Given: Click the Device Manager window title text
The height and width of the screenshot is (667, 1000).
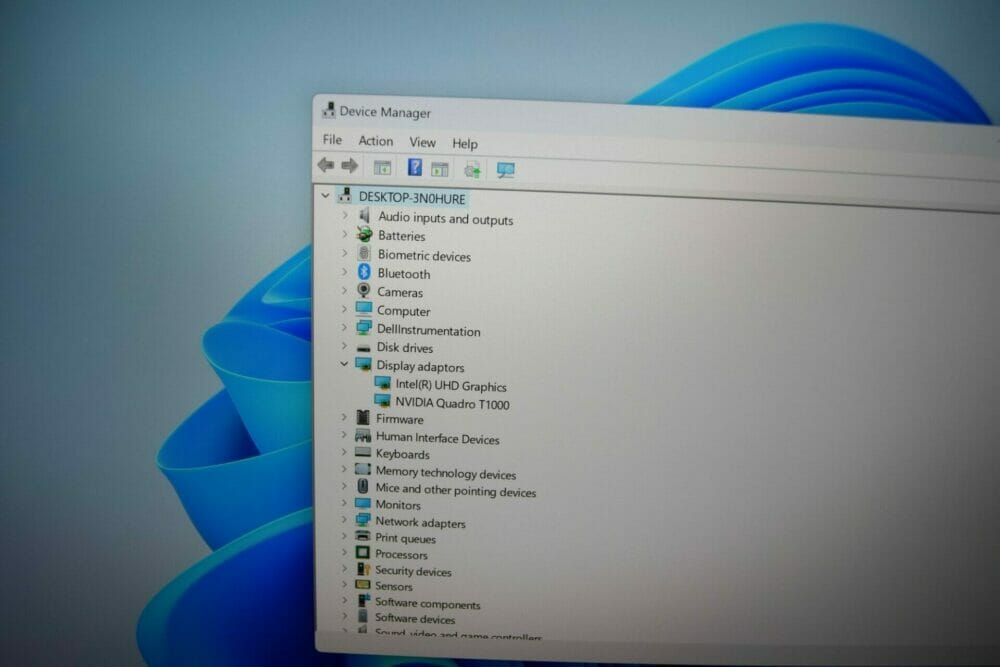Looking at the screenshot, I should 385,112.
